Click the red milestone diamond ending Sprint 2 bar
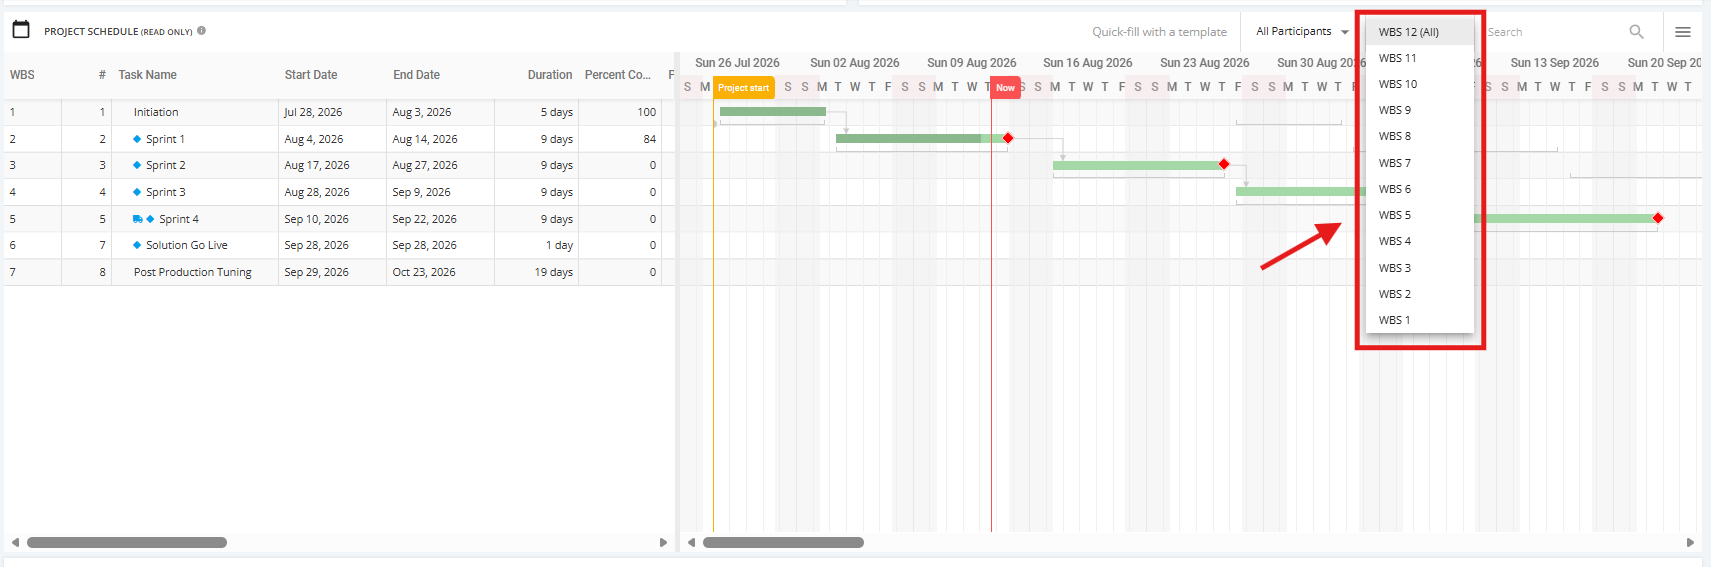Viewport: 1711px width, 567px height. click(x=1224, y=164)
